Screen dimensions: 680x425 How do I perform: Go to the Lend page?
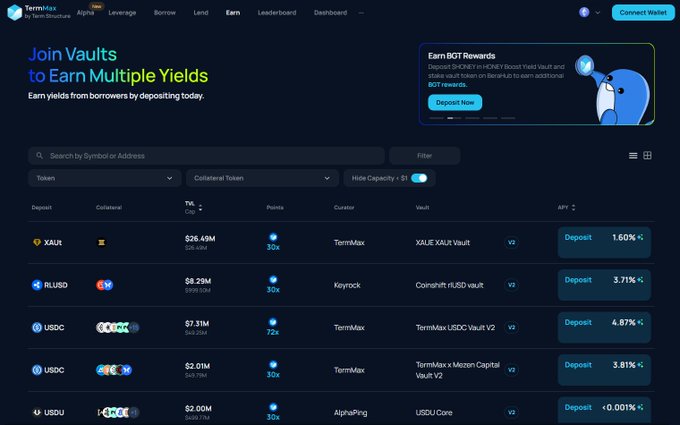pos(201,13)
